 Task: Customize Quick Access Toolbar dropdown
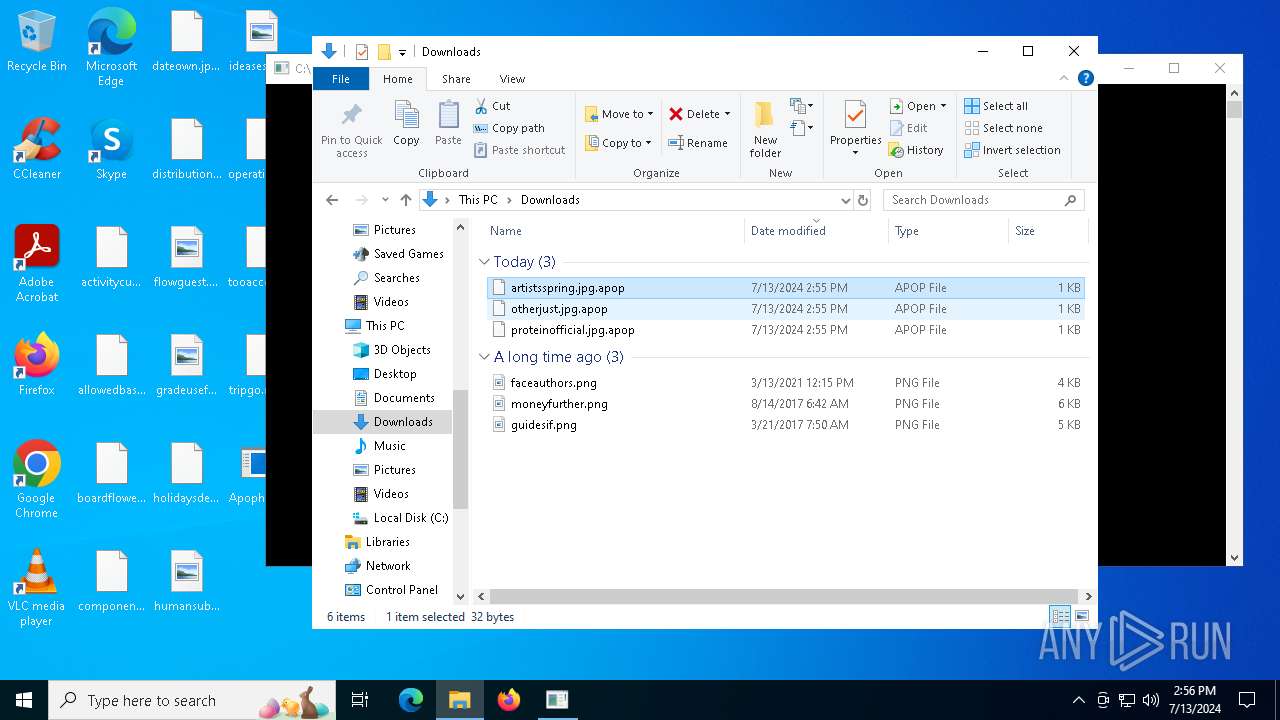[402, 52]
